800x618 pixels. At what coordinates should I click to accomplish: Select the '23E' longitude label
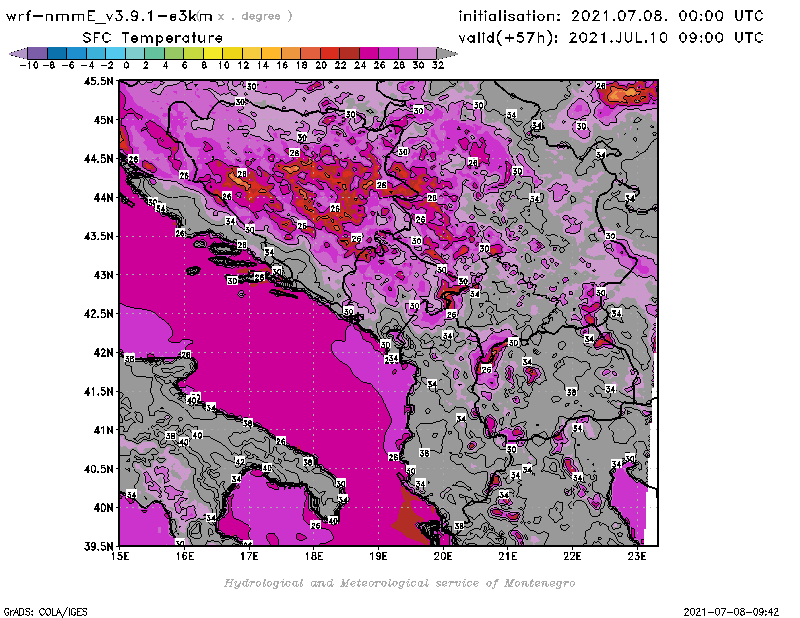pos(637,556)
